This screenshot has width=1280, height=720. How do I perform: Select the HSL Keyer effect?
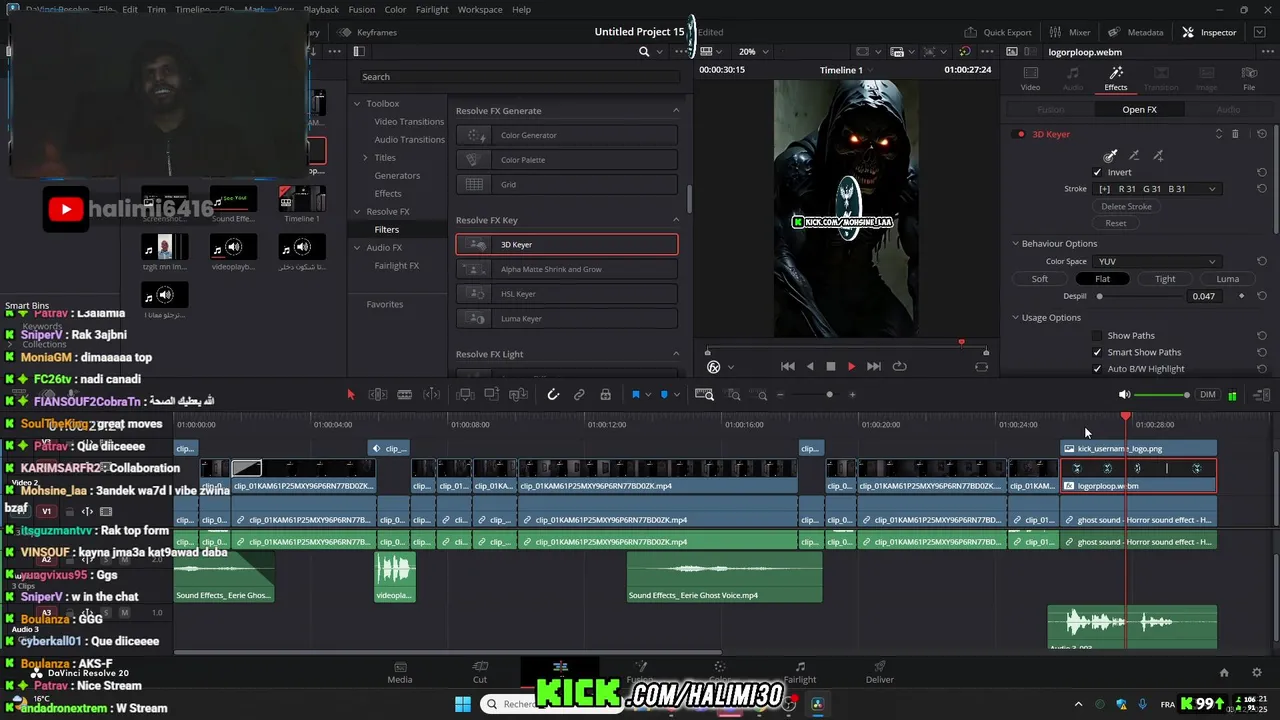tap(567, 294)
